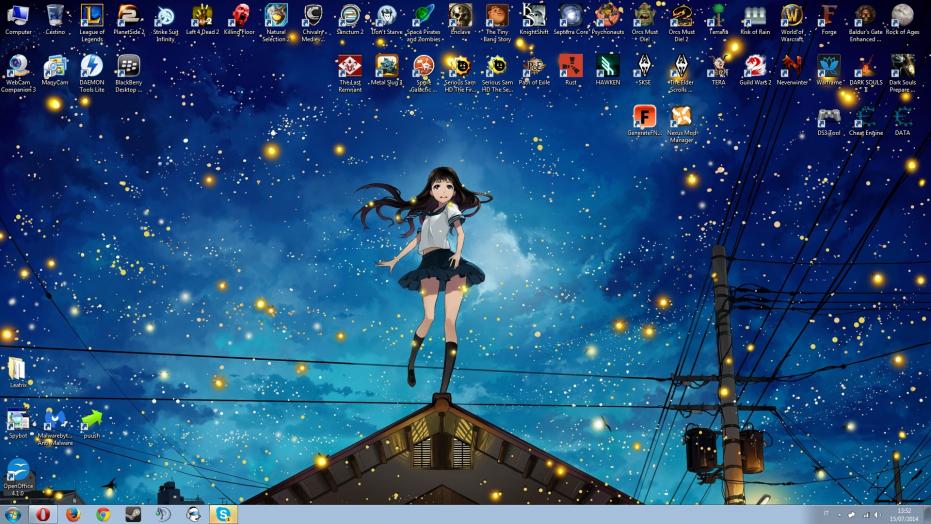
Task: Select the Guild Wars 2 shortcut
Action: coord(755,70)
